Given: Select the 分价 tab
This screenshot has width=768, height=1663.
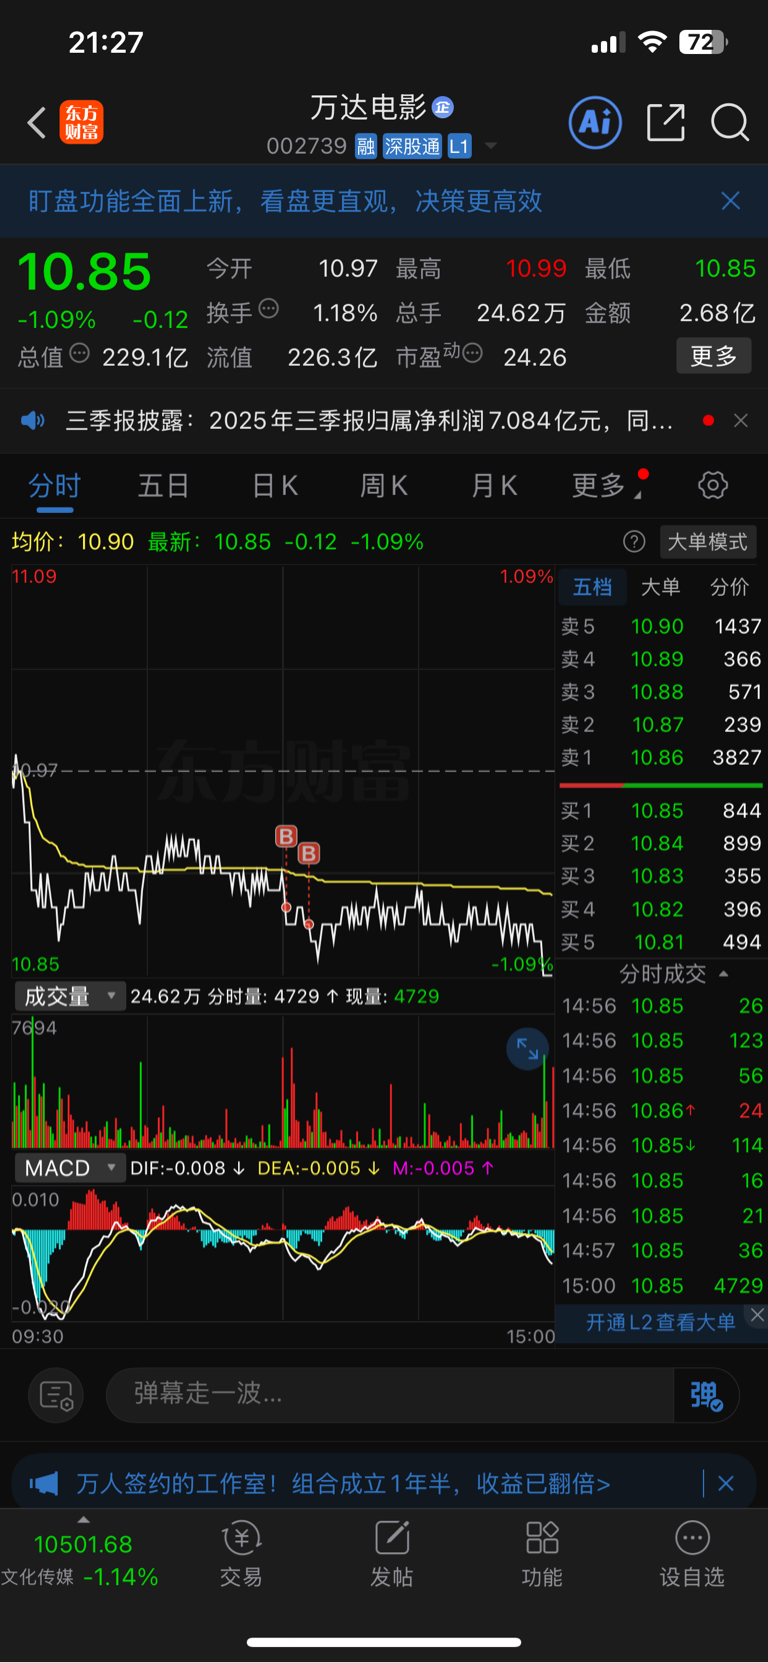Looking at the screenshot, I should tap(729, 587).
